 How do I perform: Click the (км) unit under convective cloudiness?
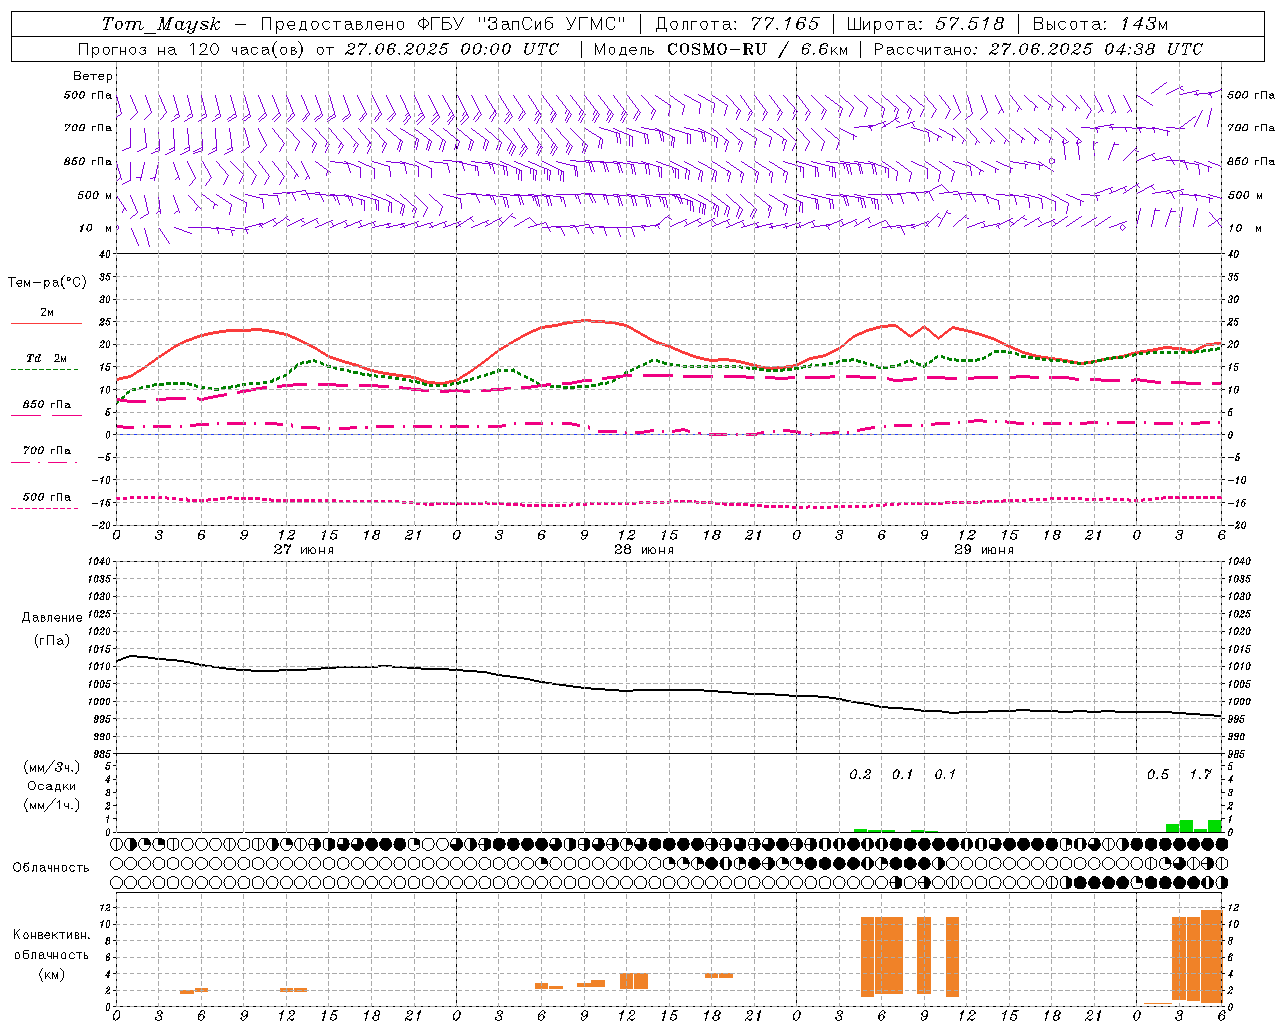52,974
